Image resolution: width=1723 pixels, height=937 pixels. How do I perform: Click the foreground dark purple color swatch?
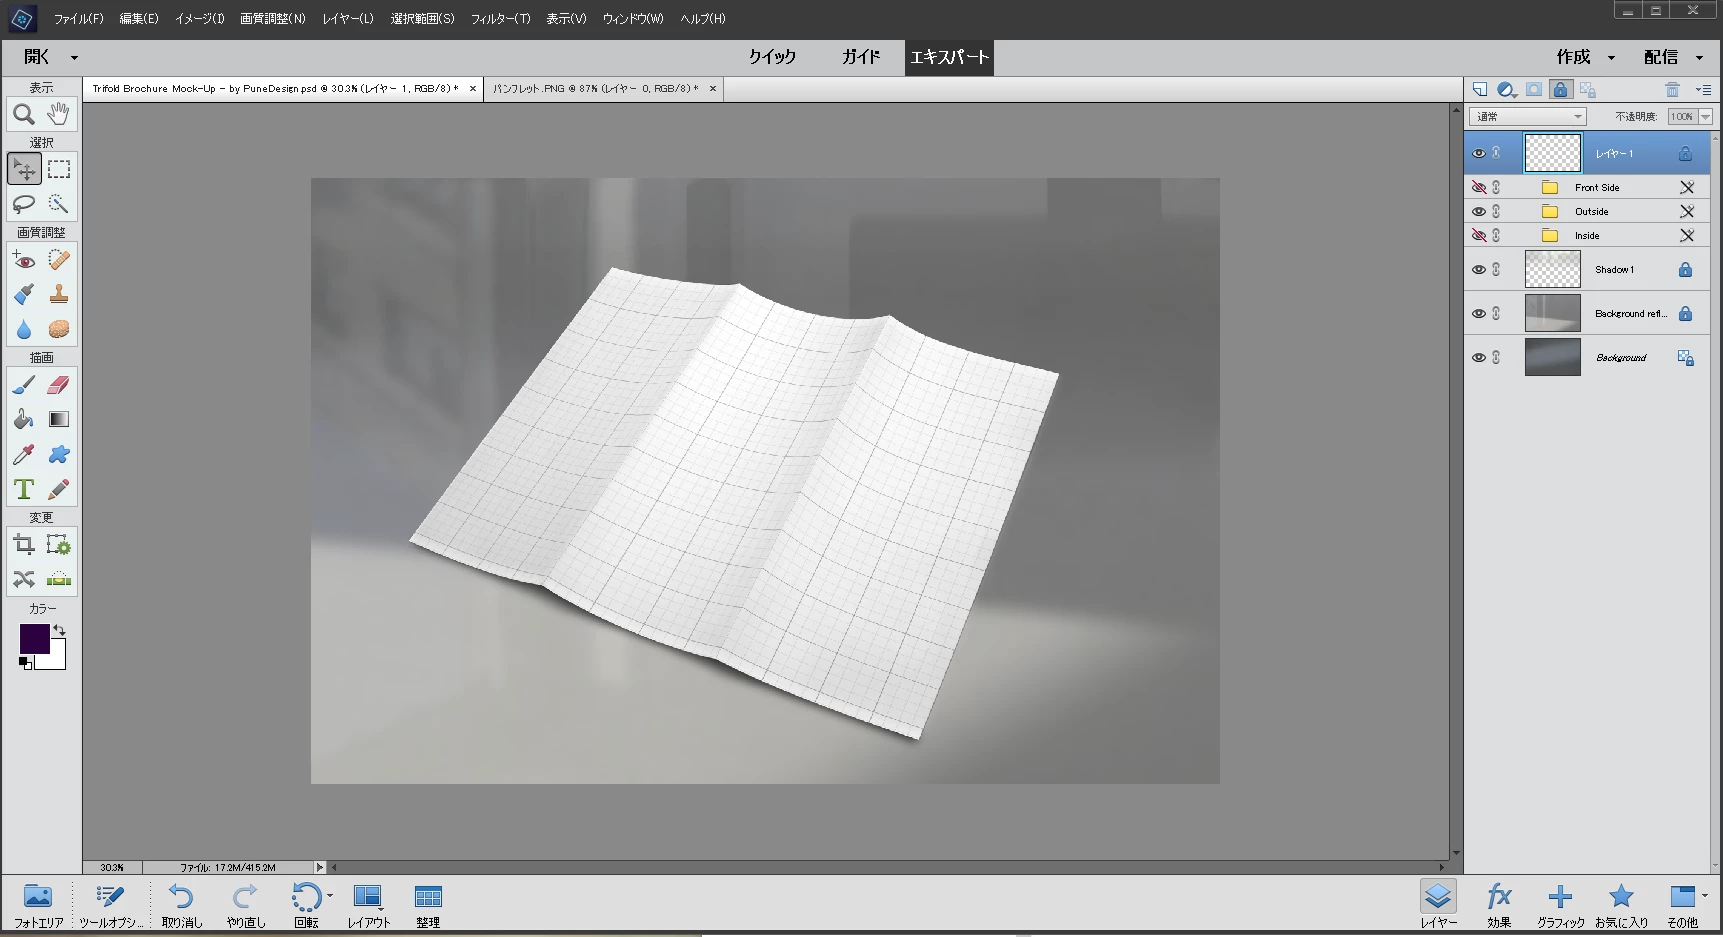(x=34, y=639)
